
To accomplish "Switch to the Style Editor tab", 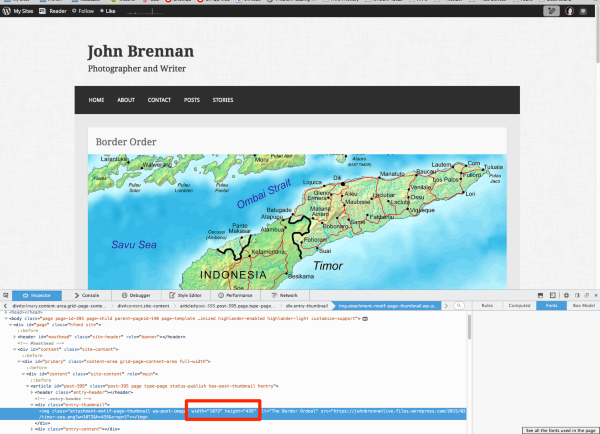I will pyautogui.click(x=186, y=295).
